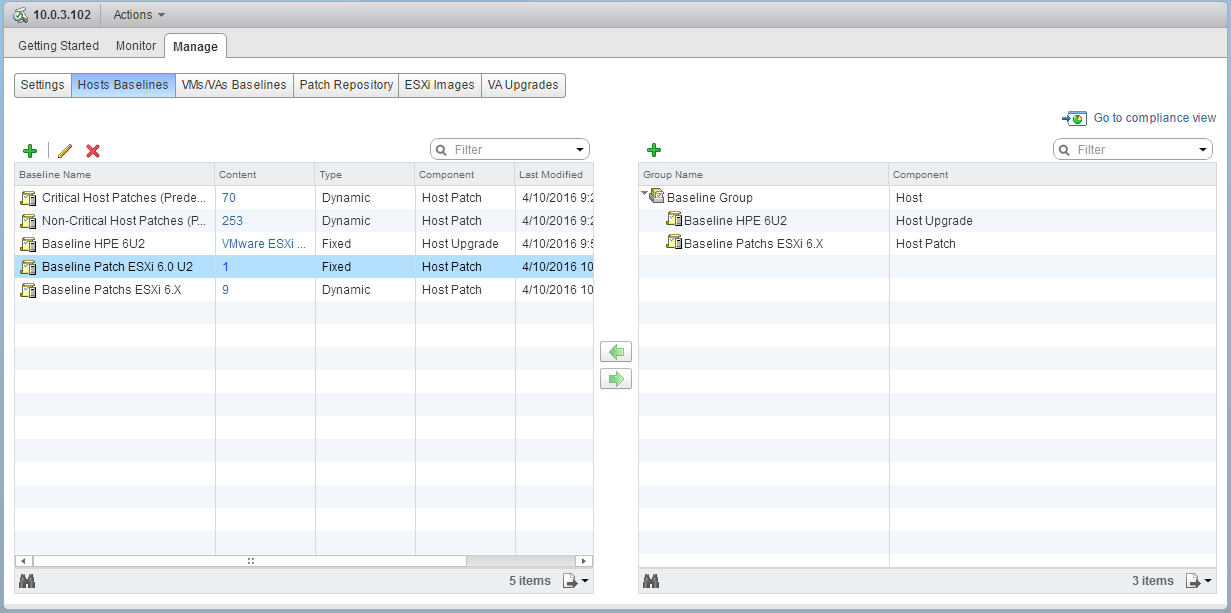Open the Actions dropdown menu

click(x=137, y=14)
